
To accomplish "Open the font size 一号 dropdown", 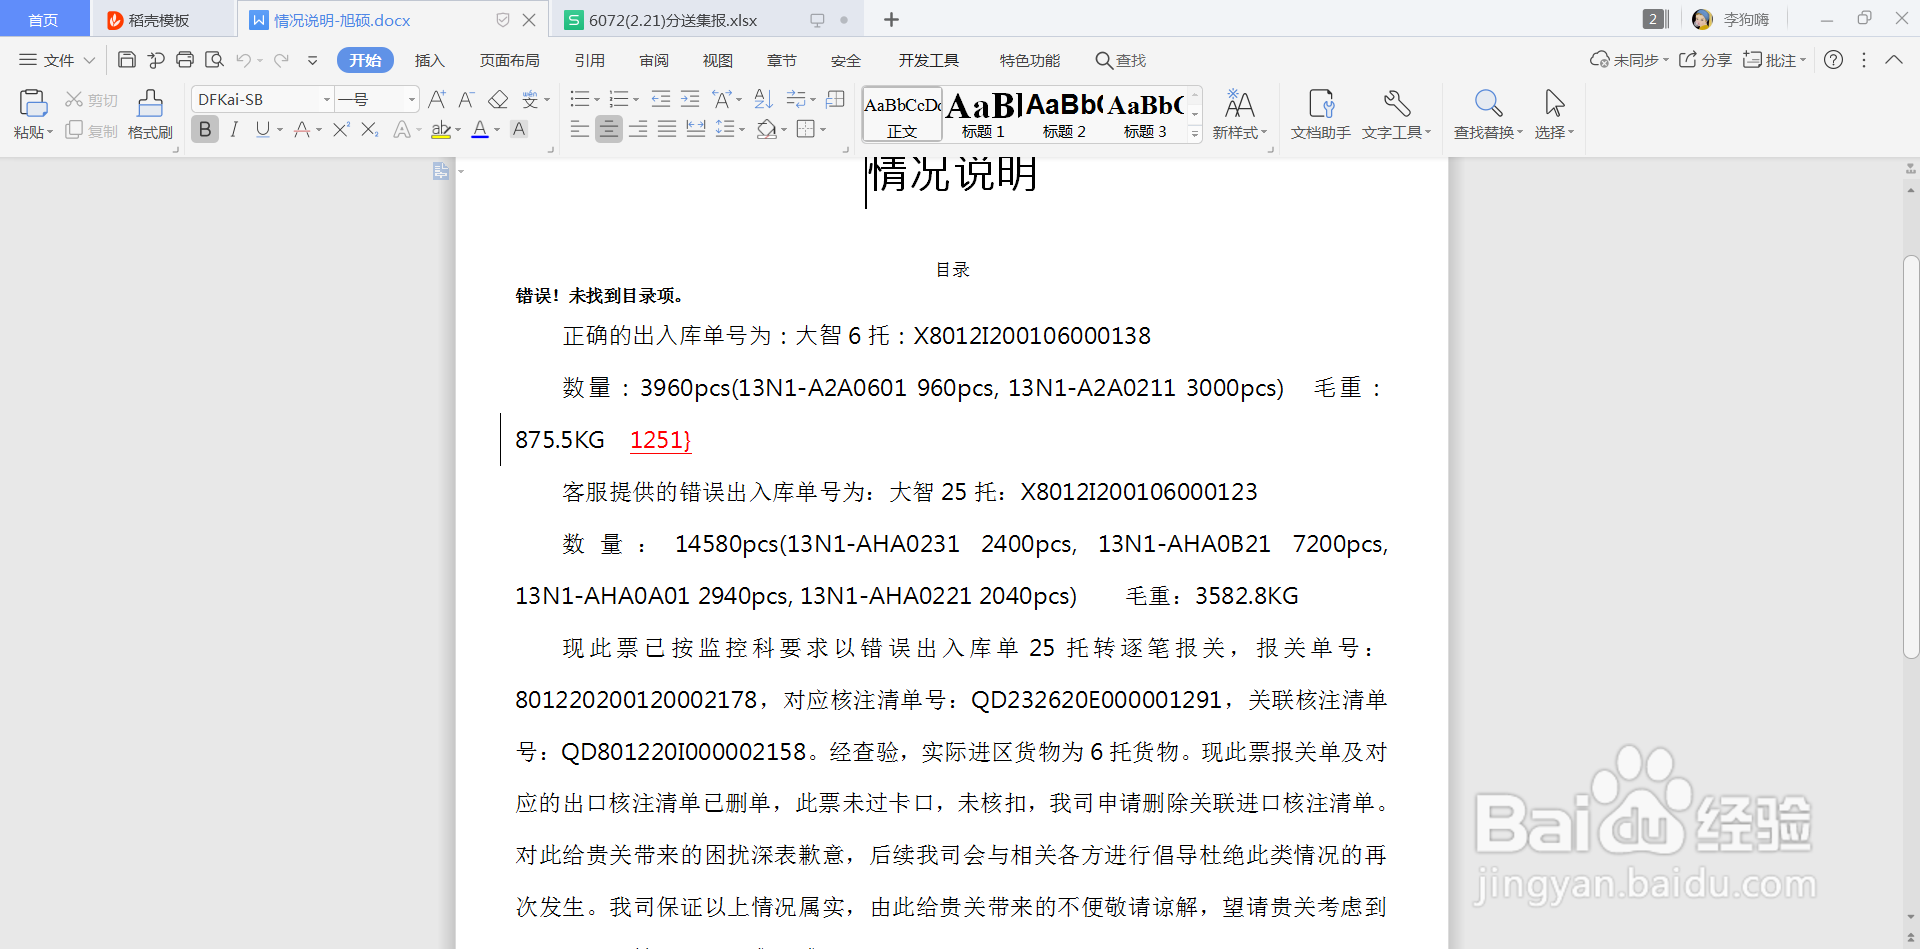I will (x=411, y=99).
